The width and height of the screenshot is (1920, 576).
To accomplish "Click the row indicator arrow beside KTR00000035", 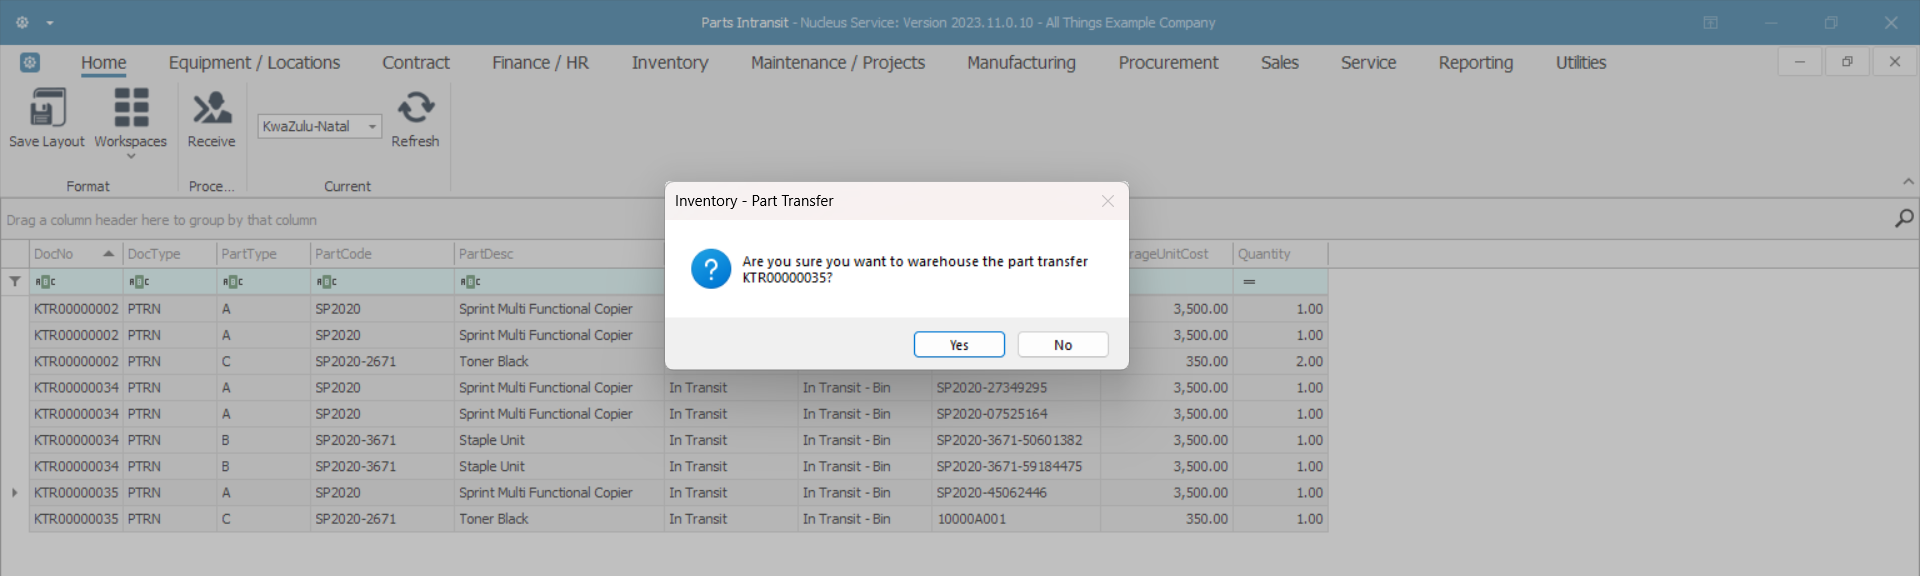I will (14, 493).
